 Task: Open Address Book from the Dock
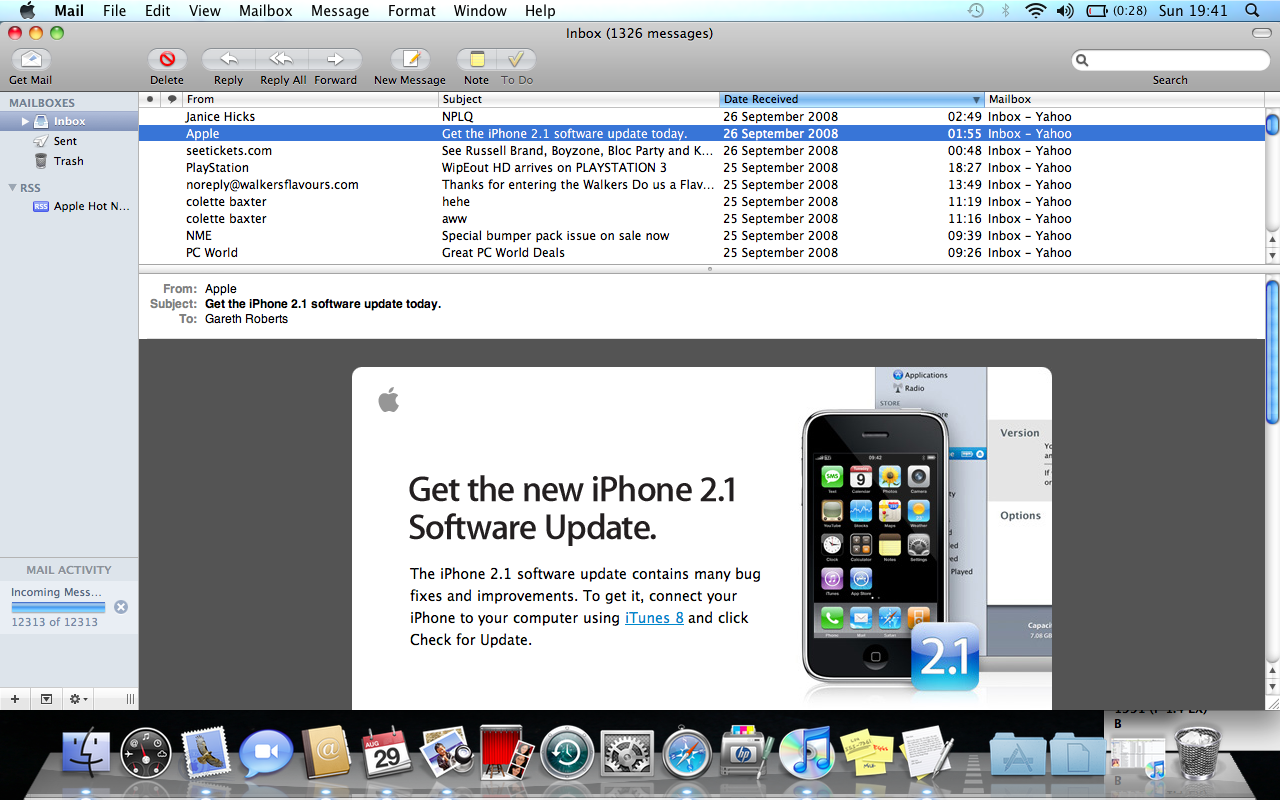326,752
